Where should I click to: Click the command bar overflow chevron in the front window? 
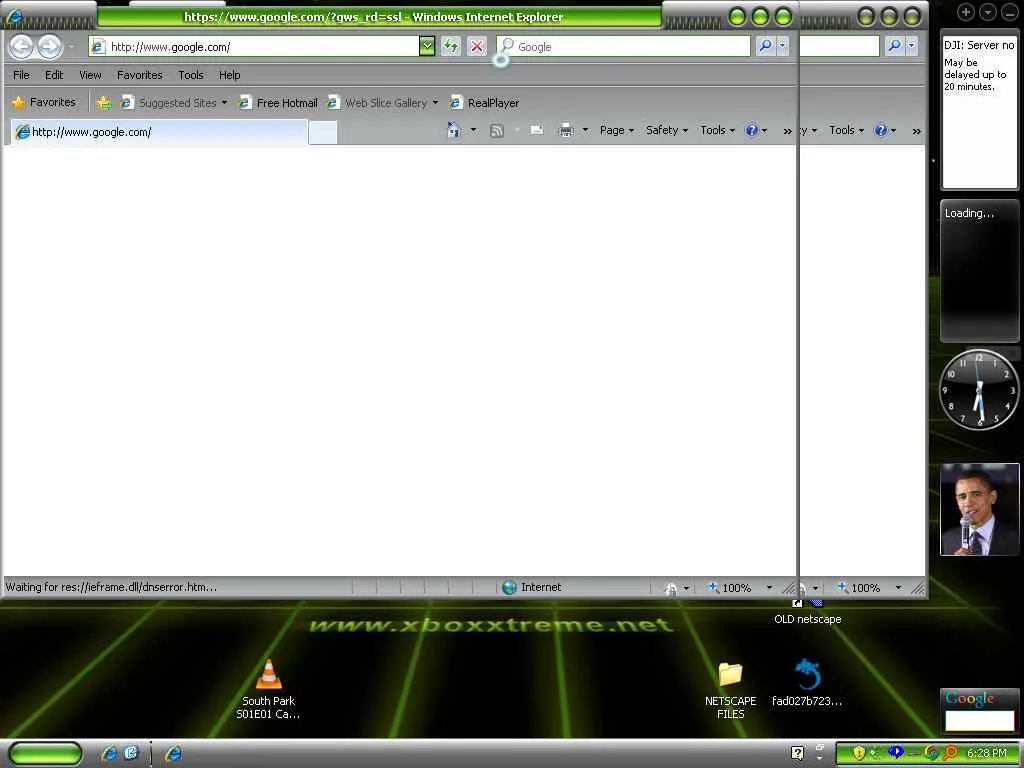[788, 131]
